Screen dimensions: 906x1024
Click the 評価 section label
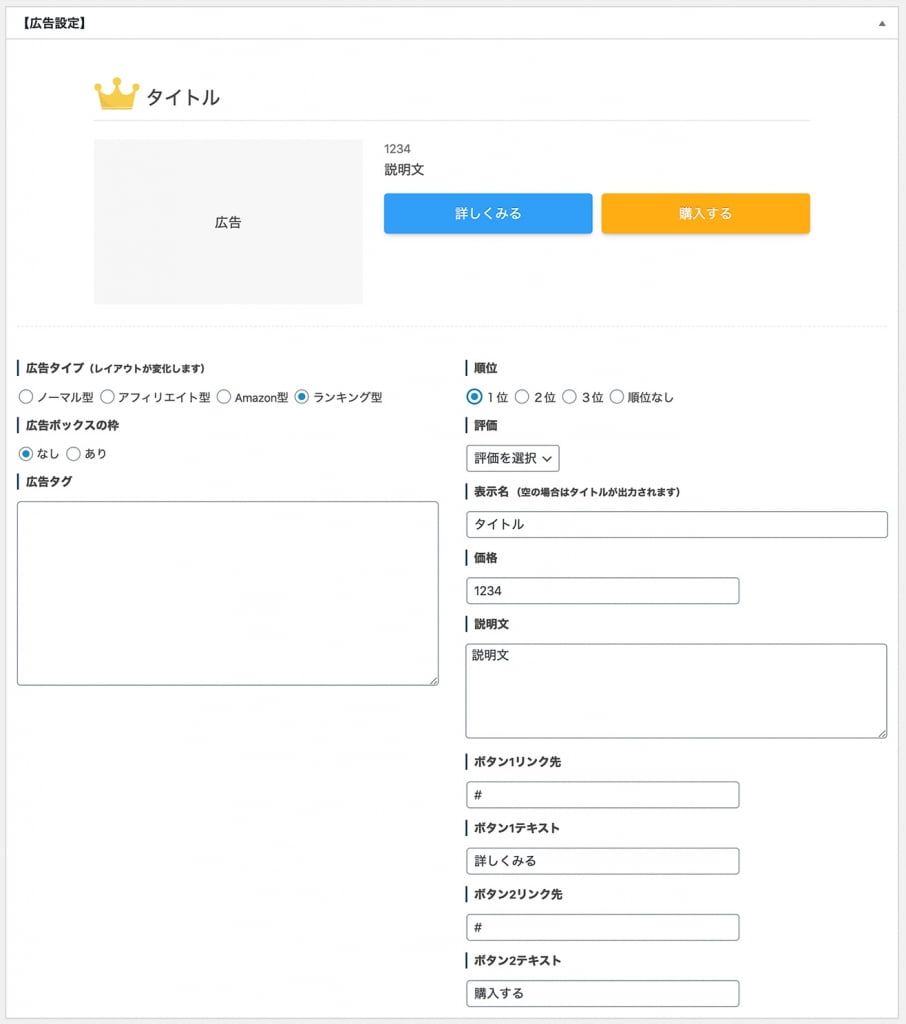485,425
